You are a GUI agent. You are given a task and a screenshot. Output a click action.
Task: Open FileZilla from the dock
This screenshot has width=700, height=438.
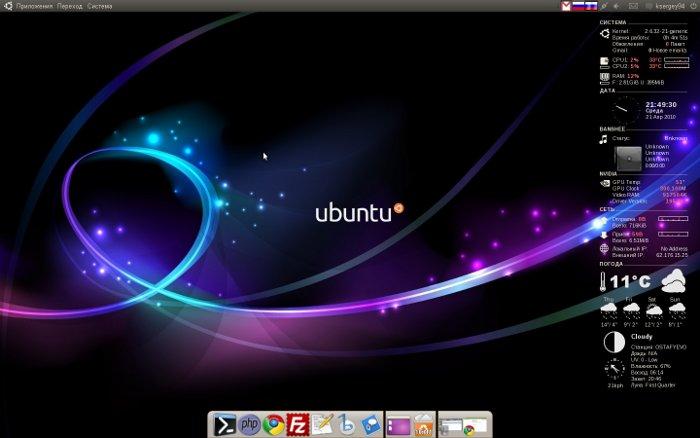[x=297, y=425]
